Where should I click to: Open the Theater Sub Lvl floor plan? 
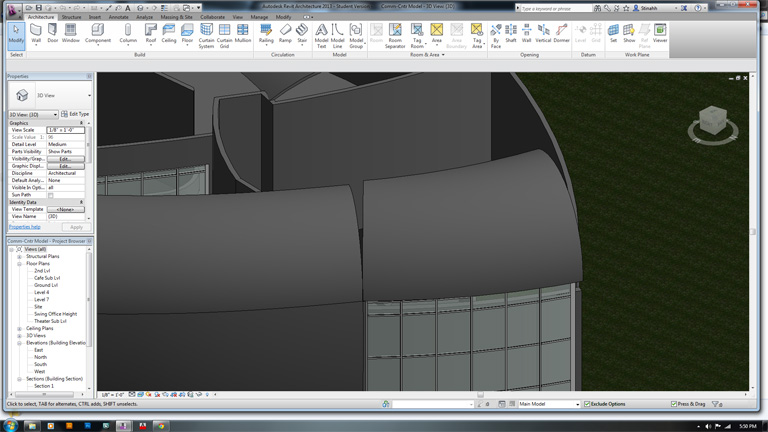click(50, 321)
